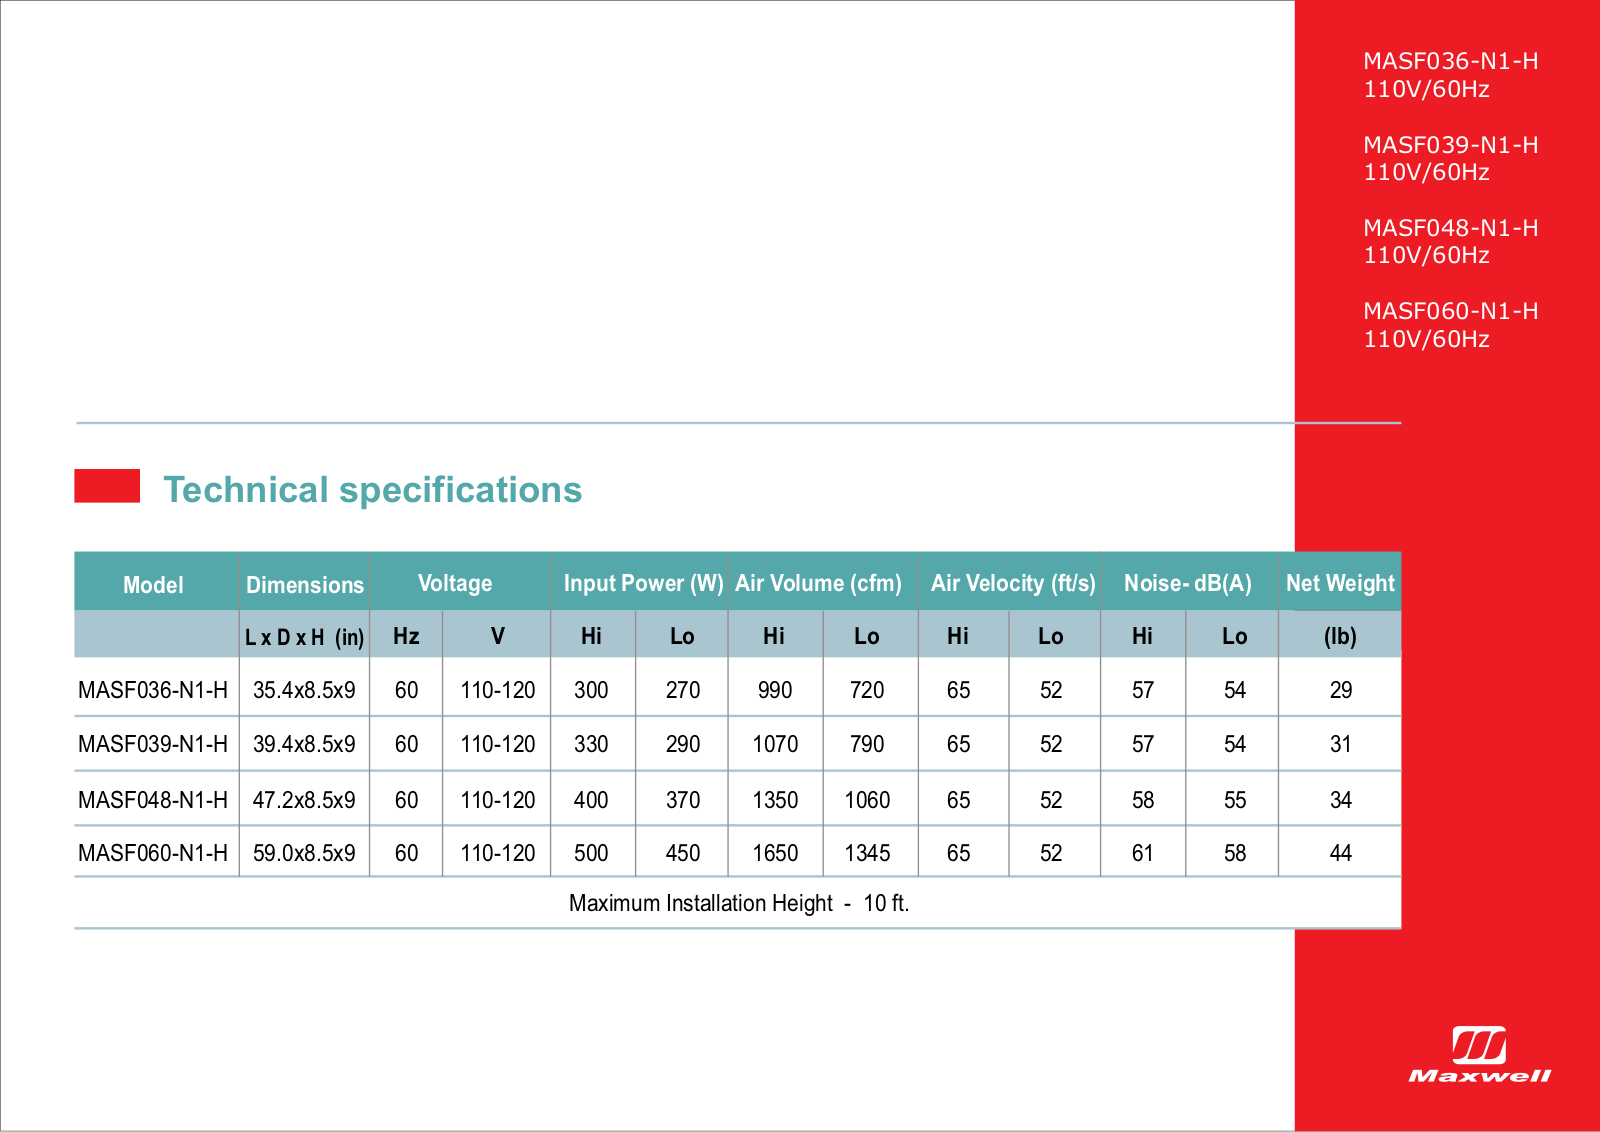Click air volume value '1650'

click(775, 853)
